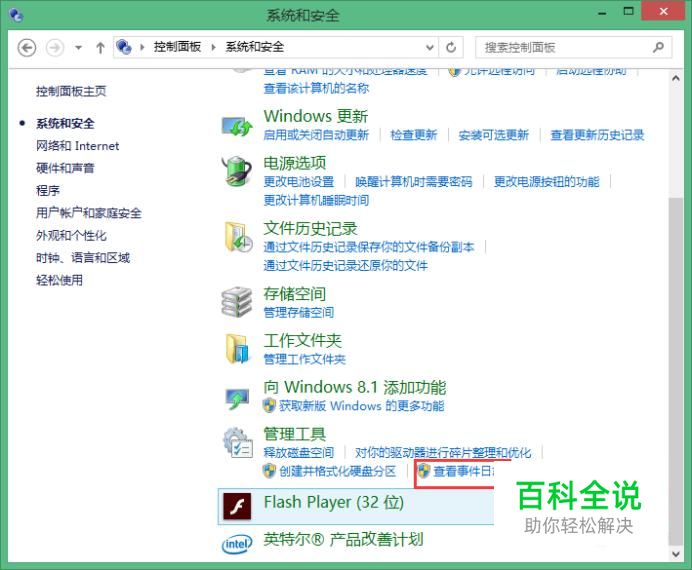Click the 工作文件夹 folder icon
This screenshot has width=692, height=570.
tap(237, 349)
